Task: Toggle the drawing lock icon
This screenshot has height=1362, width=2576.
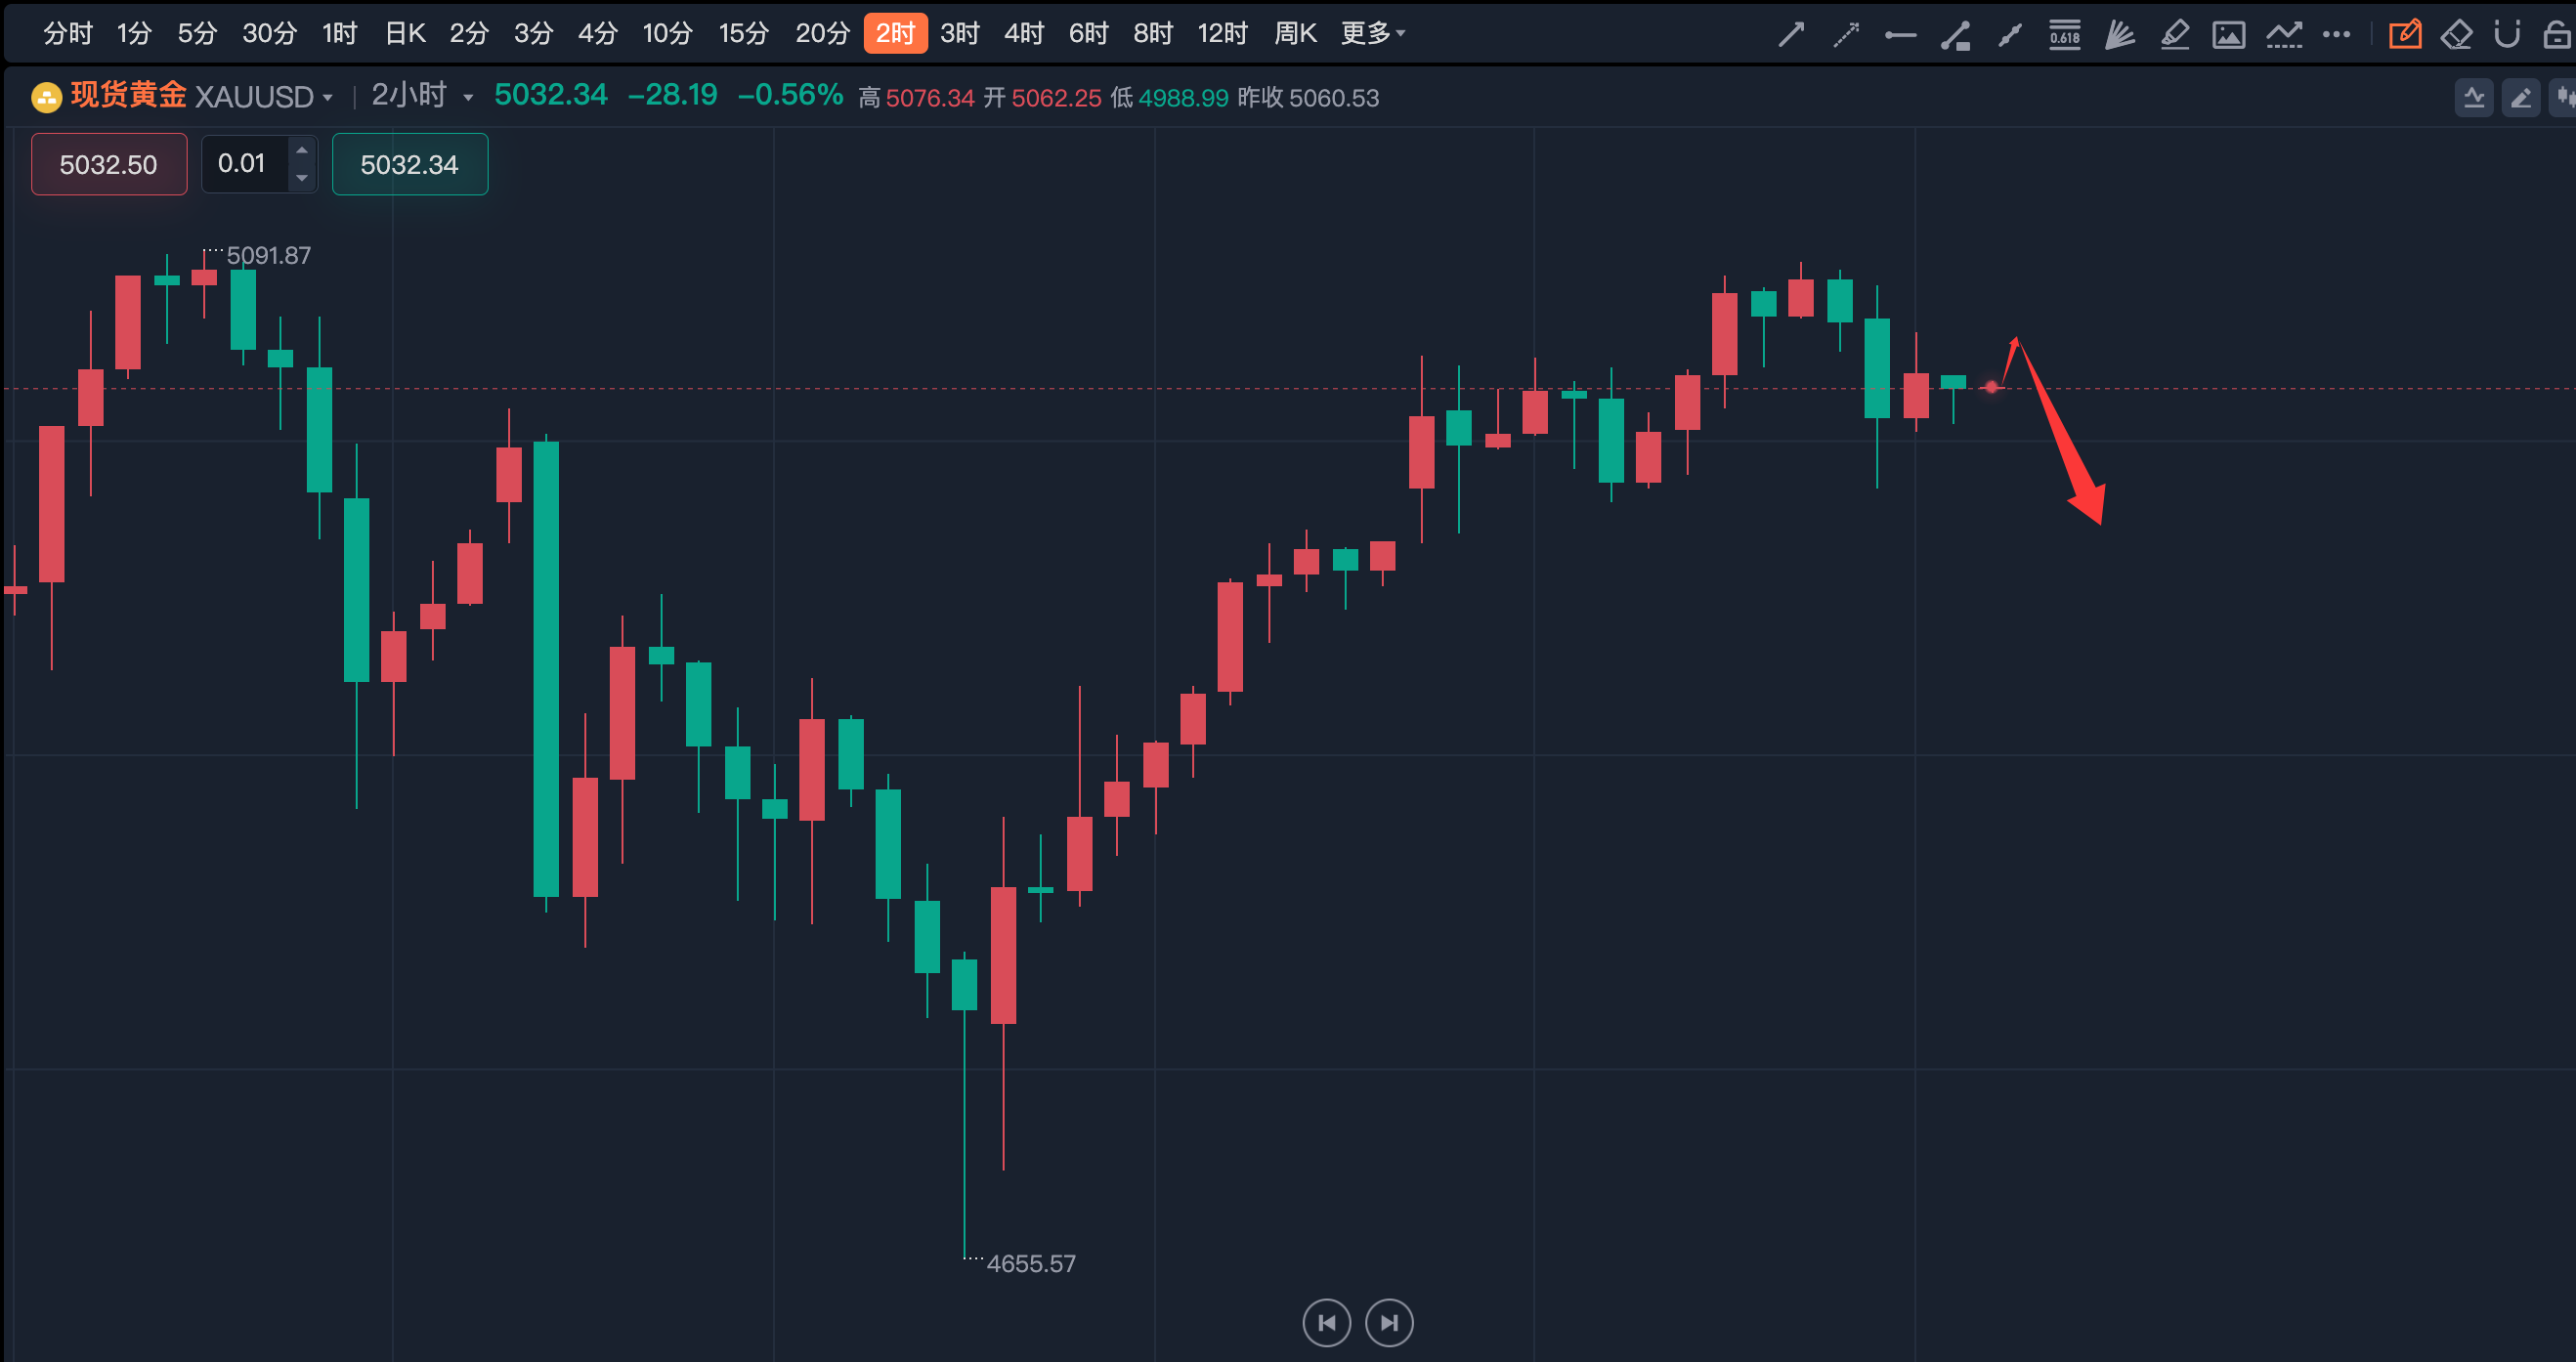Action: 2557,35
